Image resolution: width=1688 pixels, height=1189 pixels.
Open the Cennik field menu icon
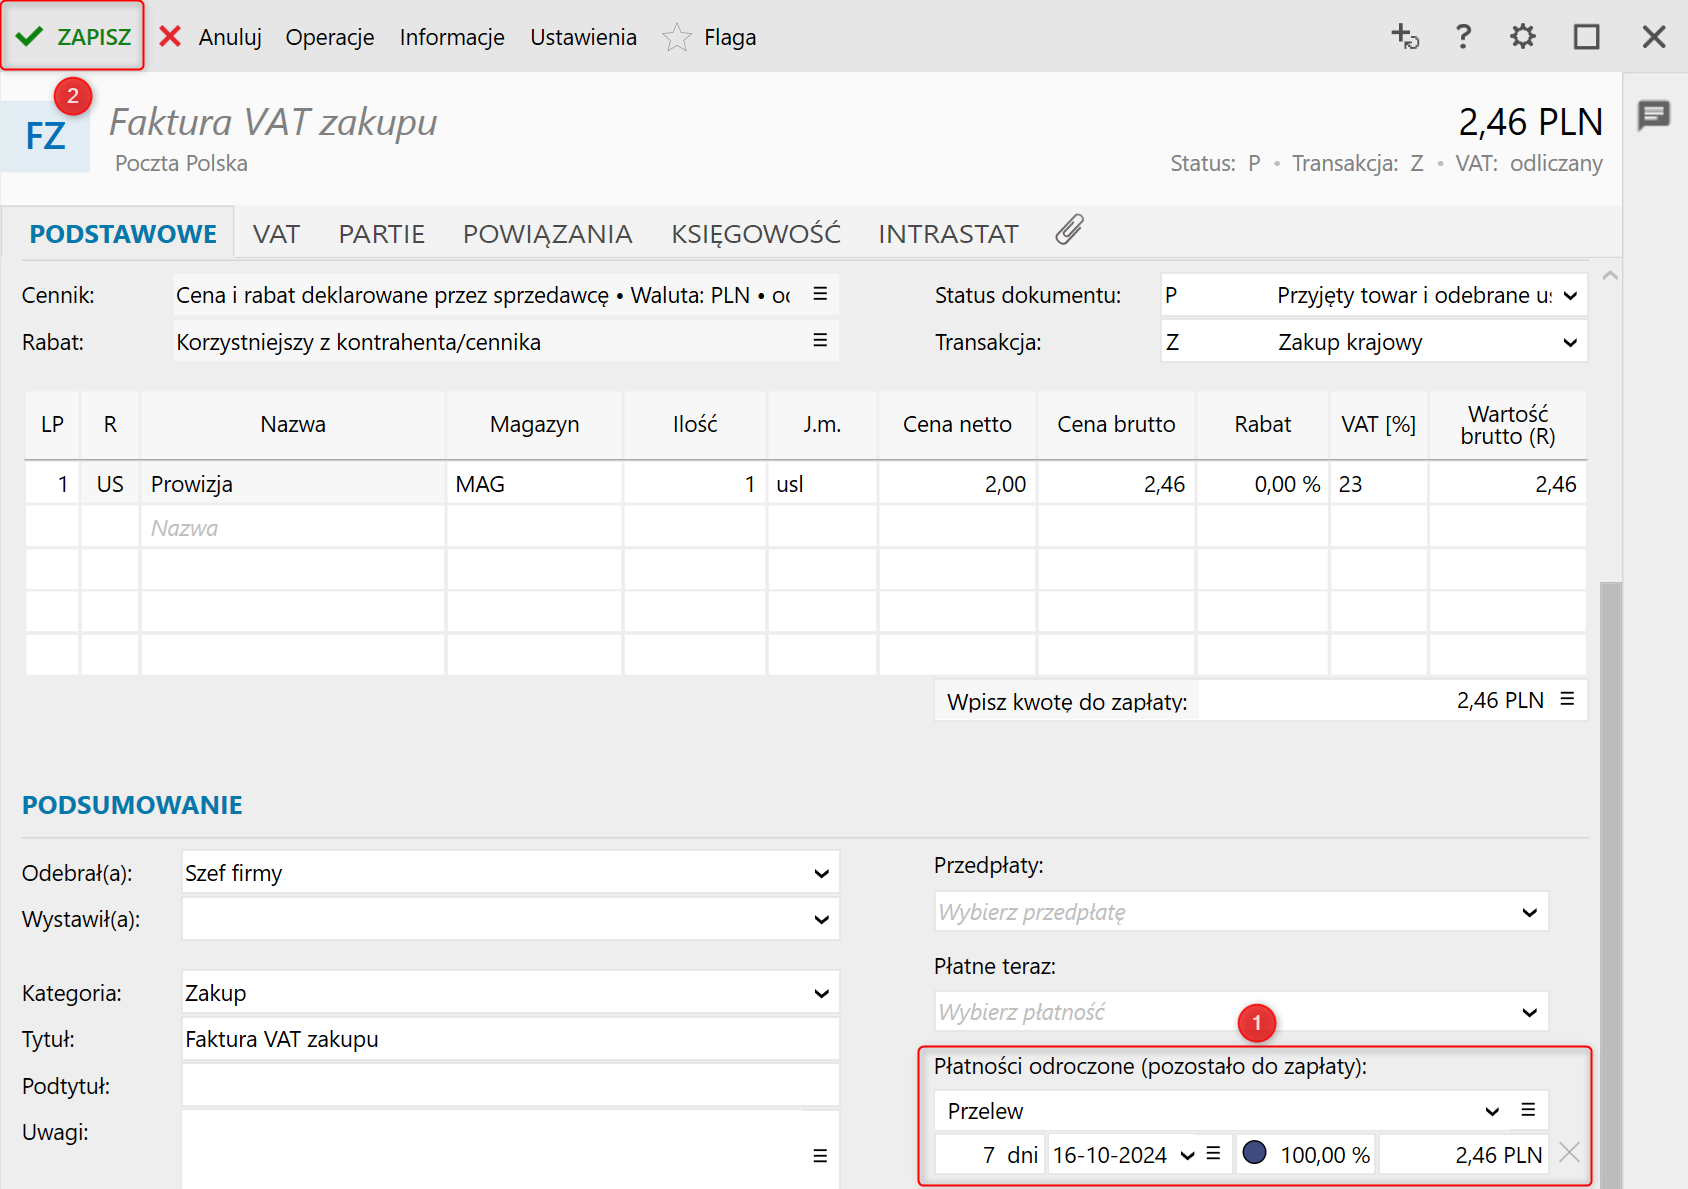820,294
